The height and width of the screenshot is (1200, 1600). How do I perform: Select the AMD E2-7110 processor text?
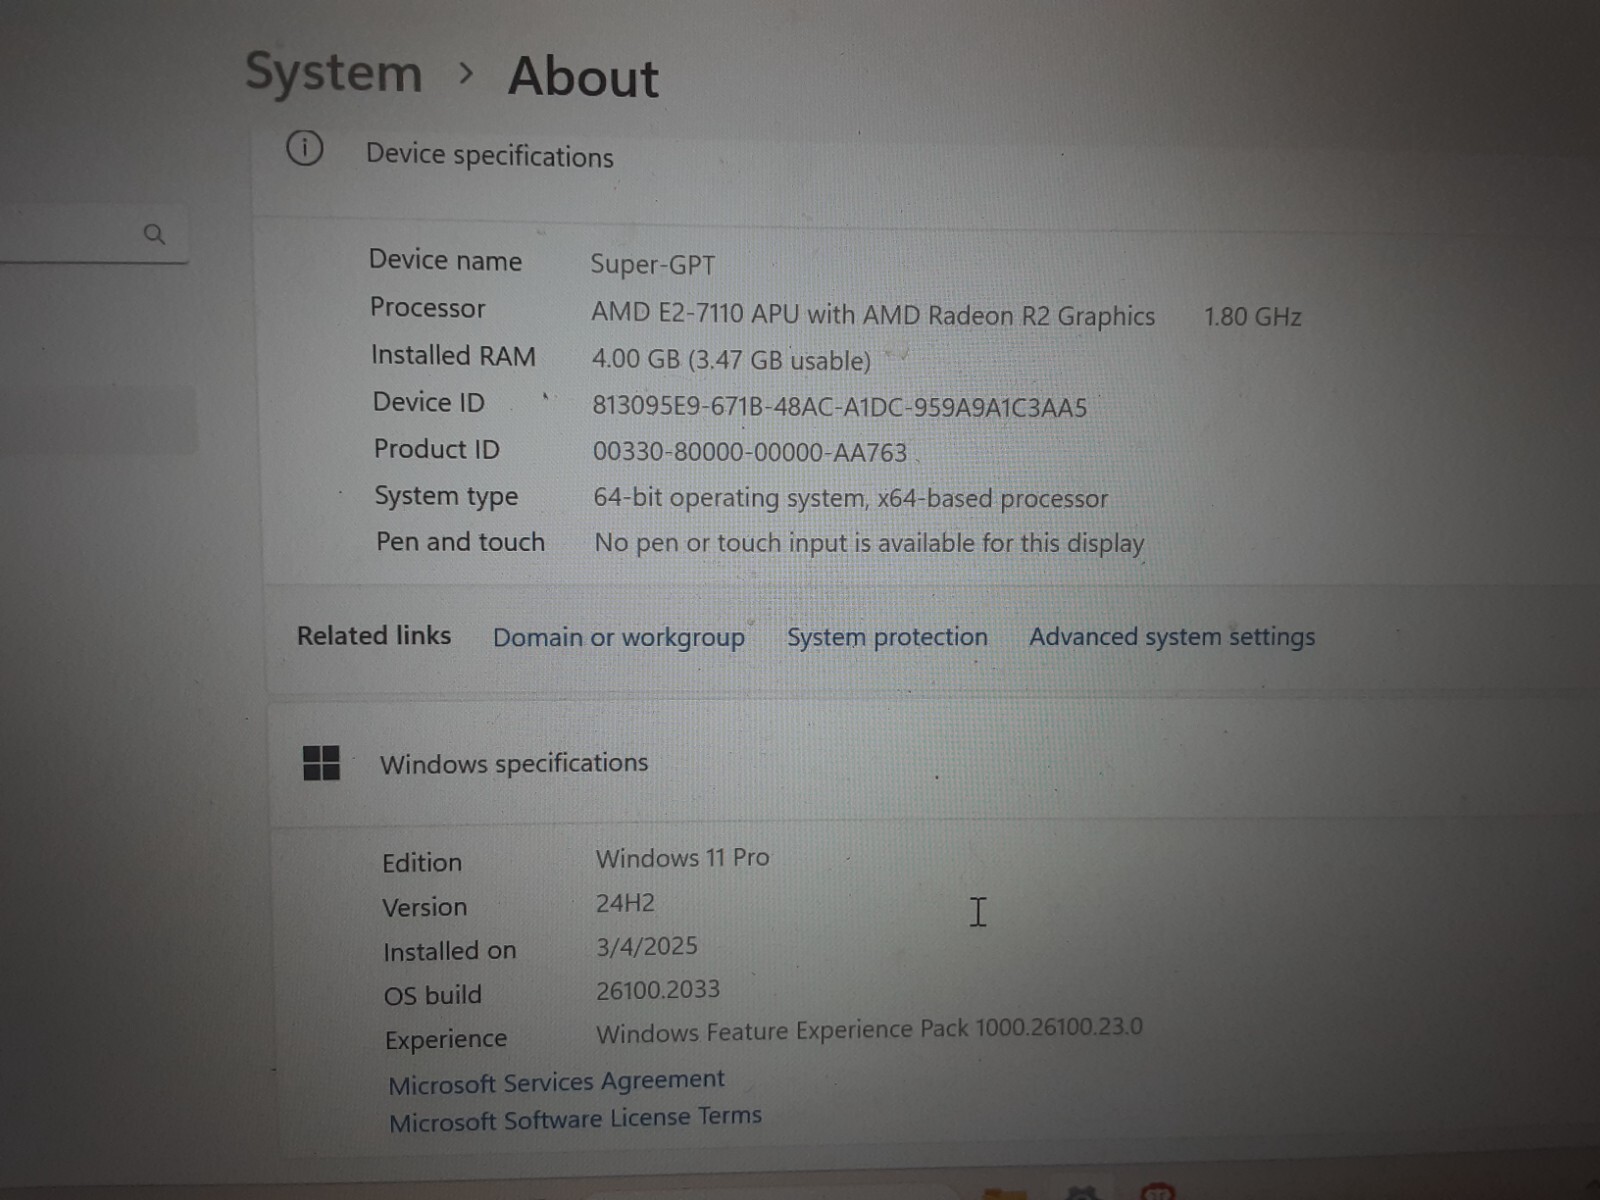[x=872, y=315]
